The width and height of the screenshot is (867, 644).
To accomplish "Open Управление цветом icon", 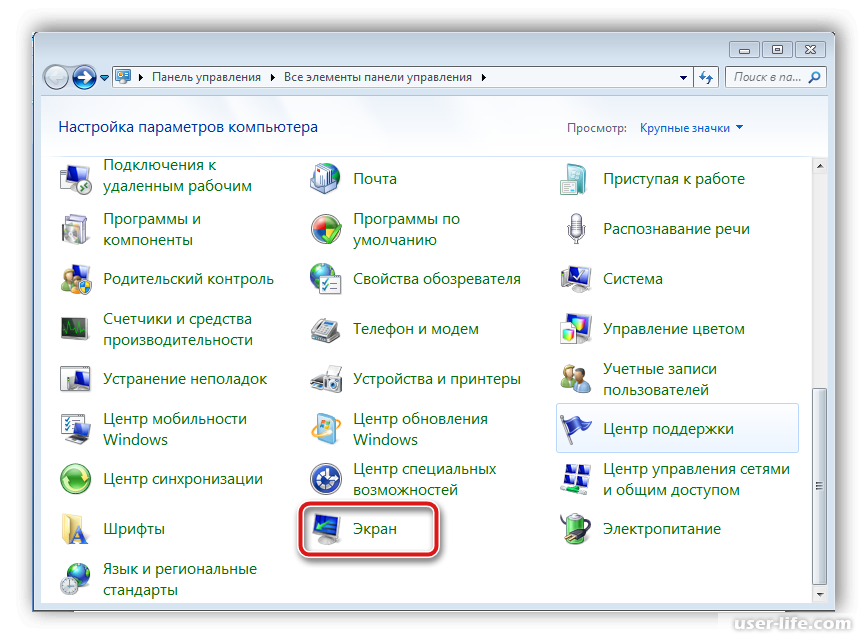I will [x=576, y=329].
